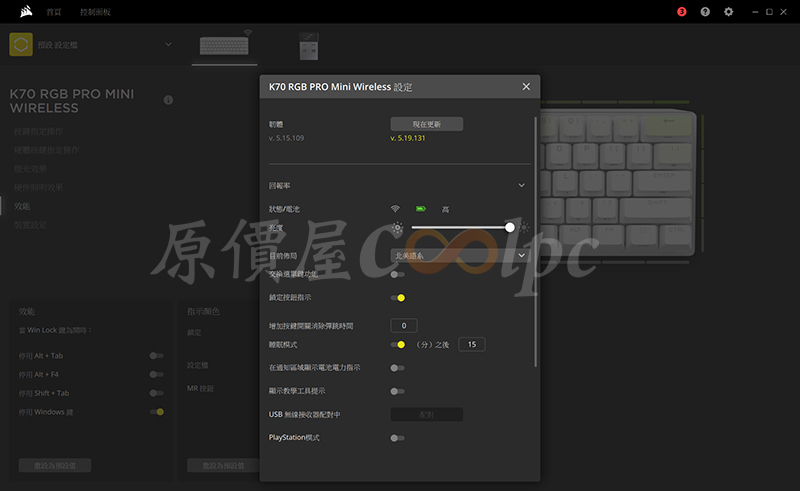
Task: Click the settings dialog vertical scrollbar
Action: pos(535,242)
